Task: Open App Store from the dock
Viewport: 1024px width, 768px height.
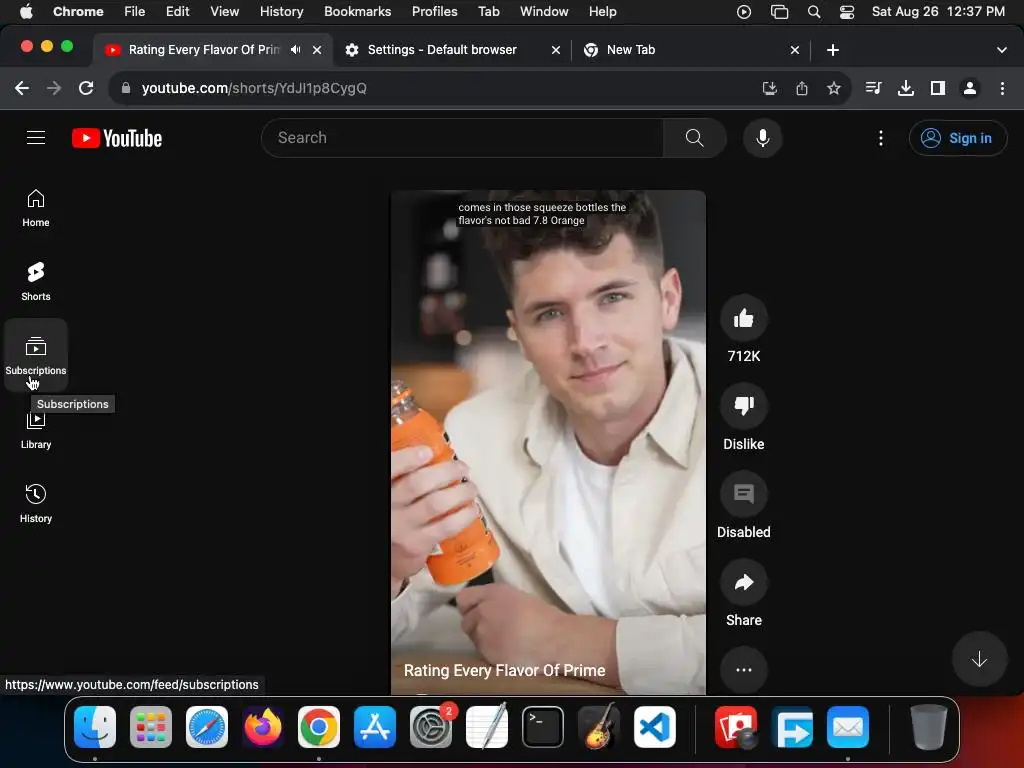Action: coord(375,727)
